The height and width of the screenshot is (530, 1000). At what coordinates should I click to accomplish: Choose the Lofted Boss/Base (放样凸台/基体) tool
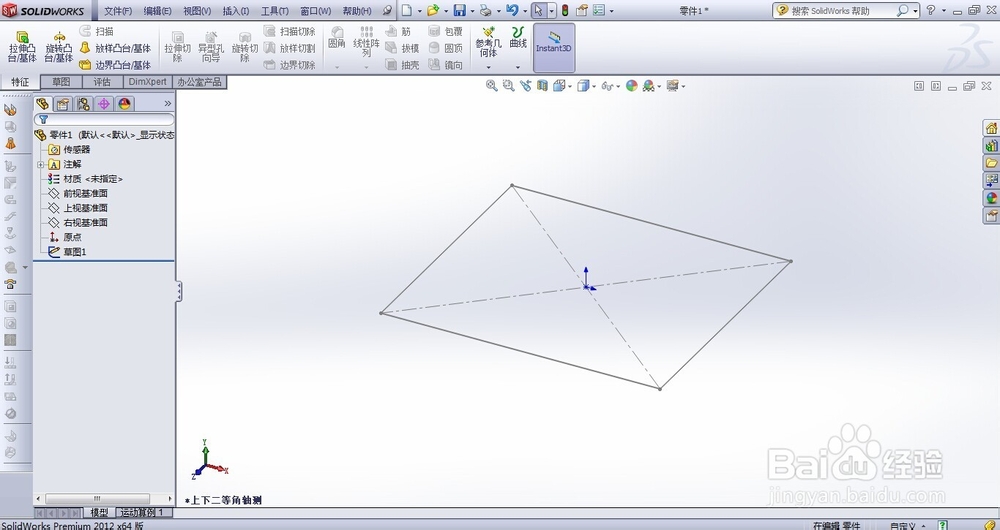coord(115,48)
